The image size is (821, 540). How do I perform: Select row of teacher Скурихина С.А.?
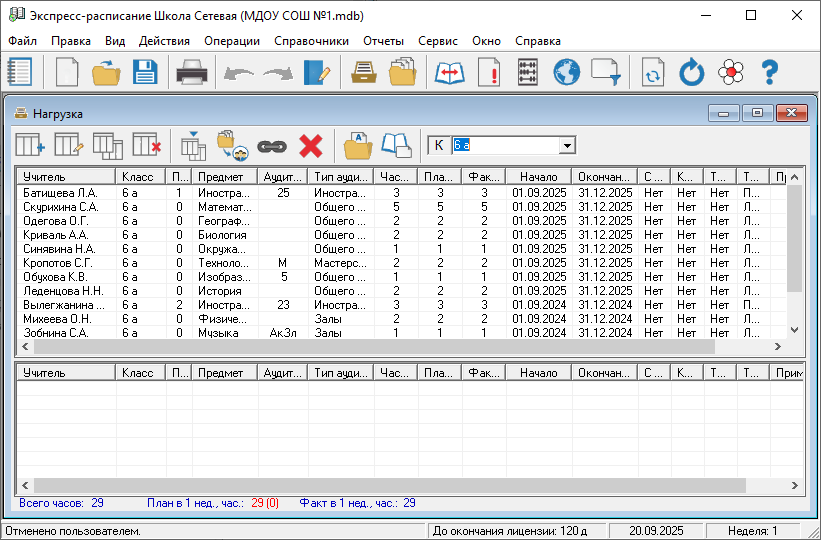[x=402, y=207]
